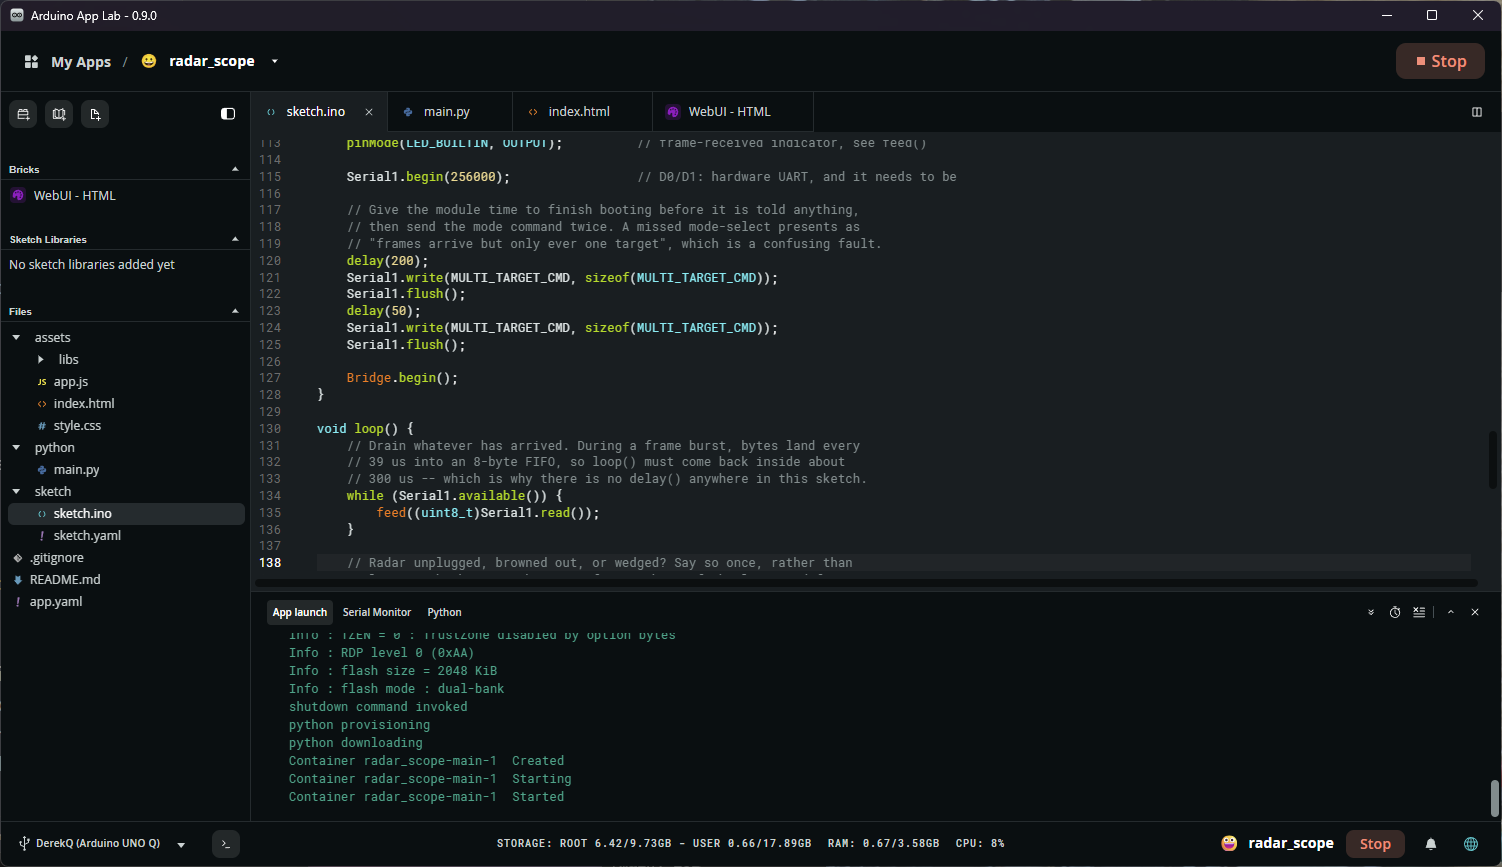Open app.js file
Viewport: 1502px width, 867px height.
pyautogui.click(x=71, y=382)
